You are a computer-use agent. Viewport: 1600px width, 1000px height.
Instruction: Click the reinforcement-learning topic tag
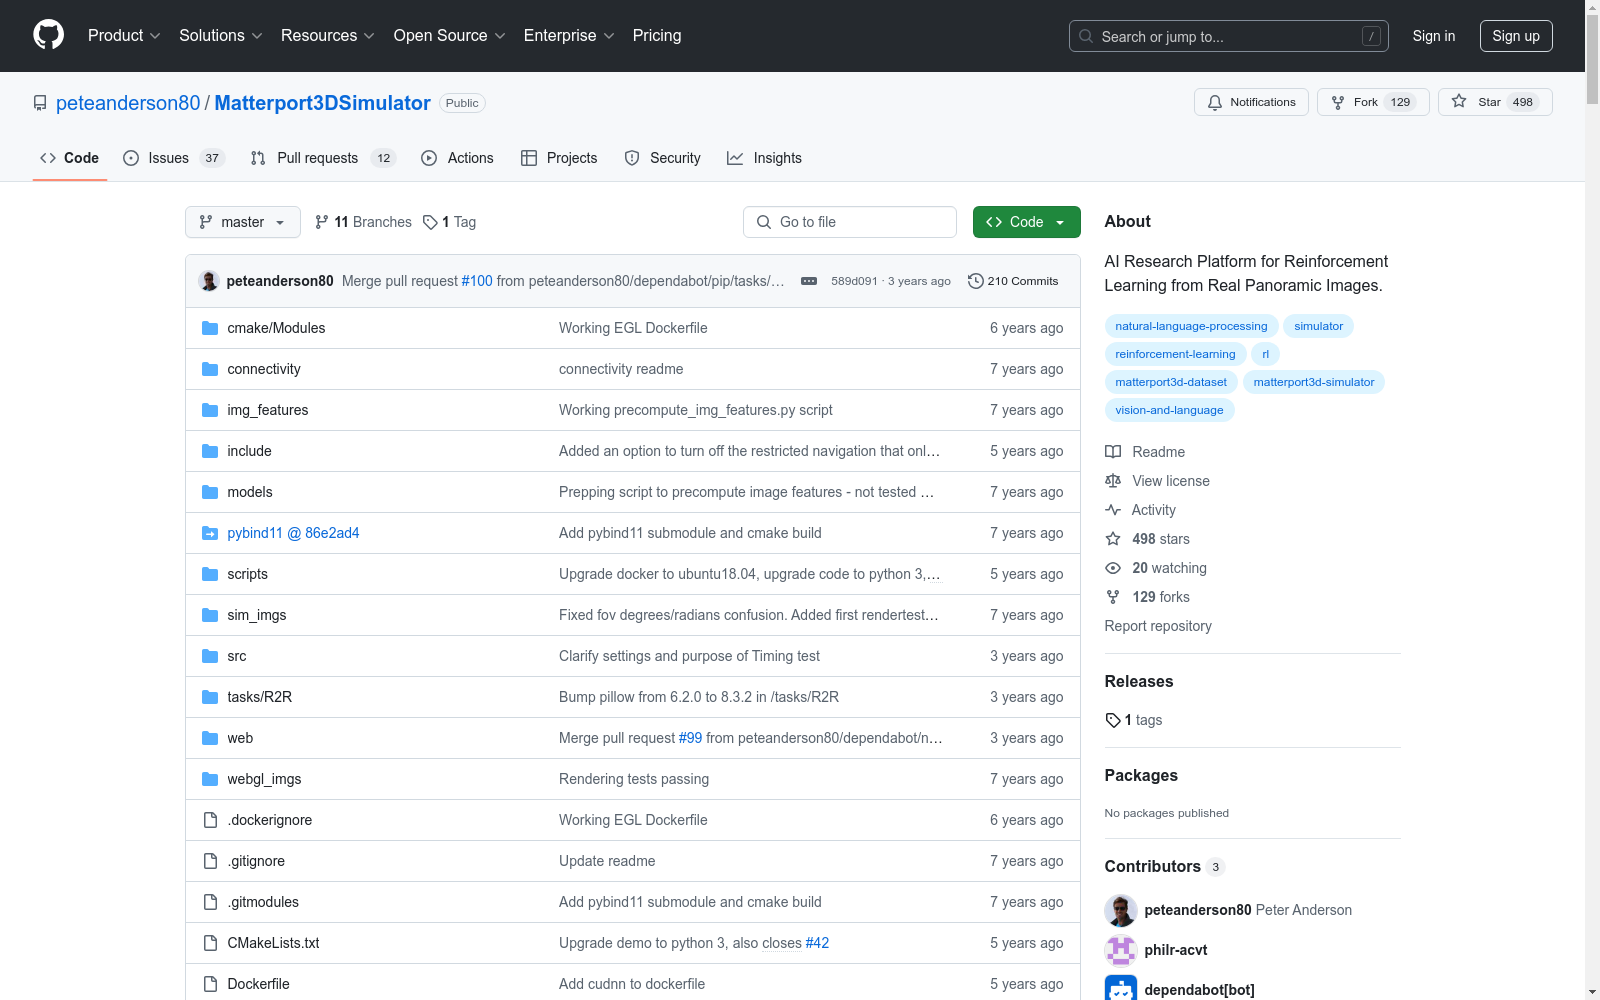point(1175,354)
